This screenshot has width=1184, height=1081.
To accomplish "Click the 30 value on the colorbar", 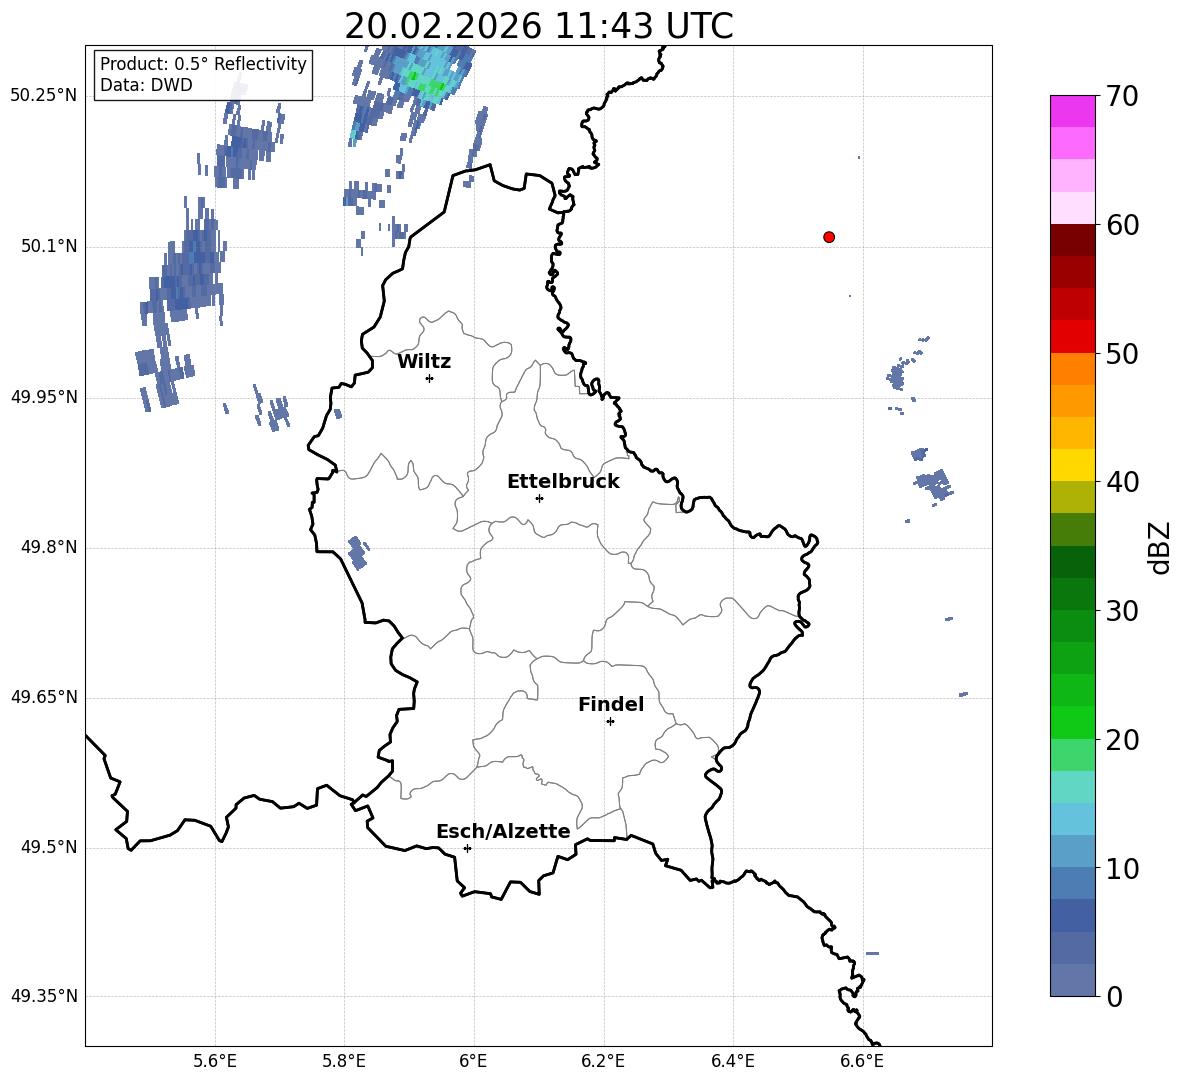I will [1122, 611].
